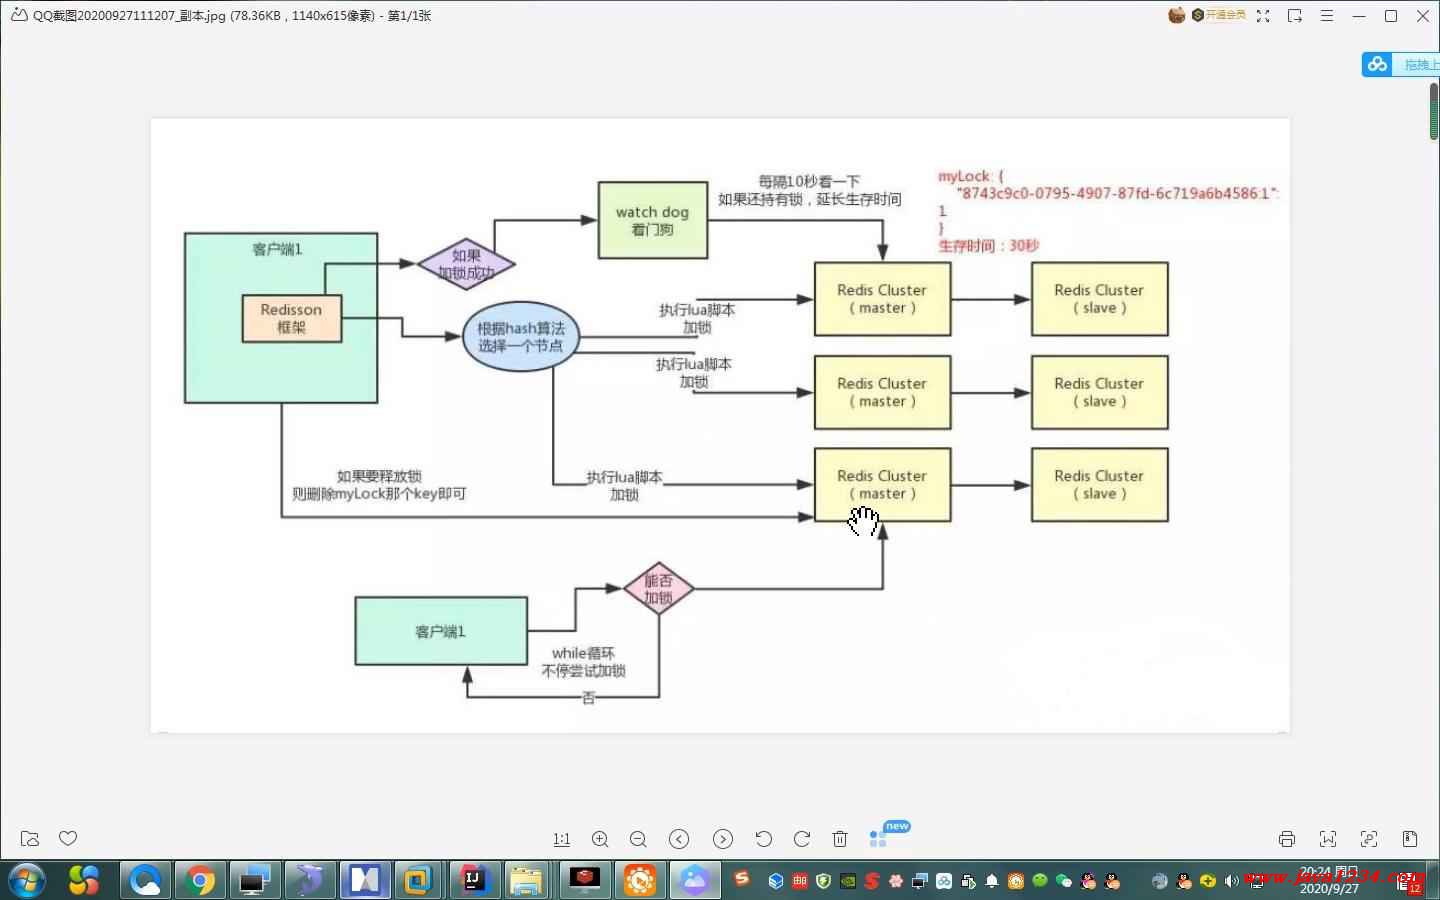Click the taskbar clock showing 2020/9/27
Viewport: 1440px width, 900px height.
tap(1329, 880)
